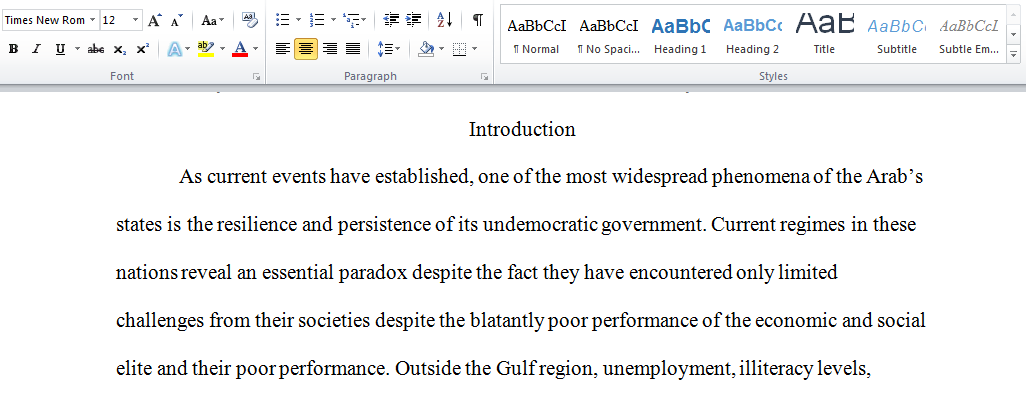
Task: Increase the paragraph indent
Action: (x=414, y=20)
